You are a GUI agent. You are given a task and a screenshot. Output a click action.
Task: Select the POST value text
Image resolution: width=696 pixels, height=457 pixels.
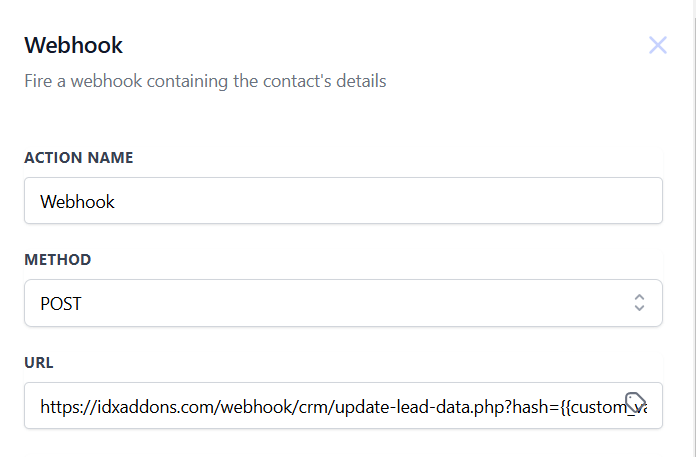pos(61,303)
